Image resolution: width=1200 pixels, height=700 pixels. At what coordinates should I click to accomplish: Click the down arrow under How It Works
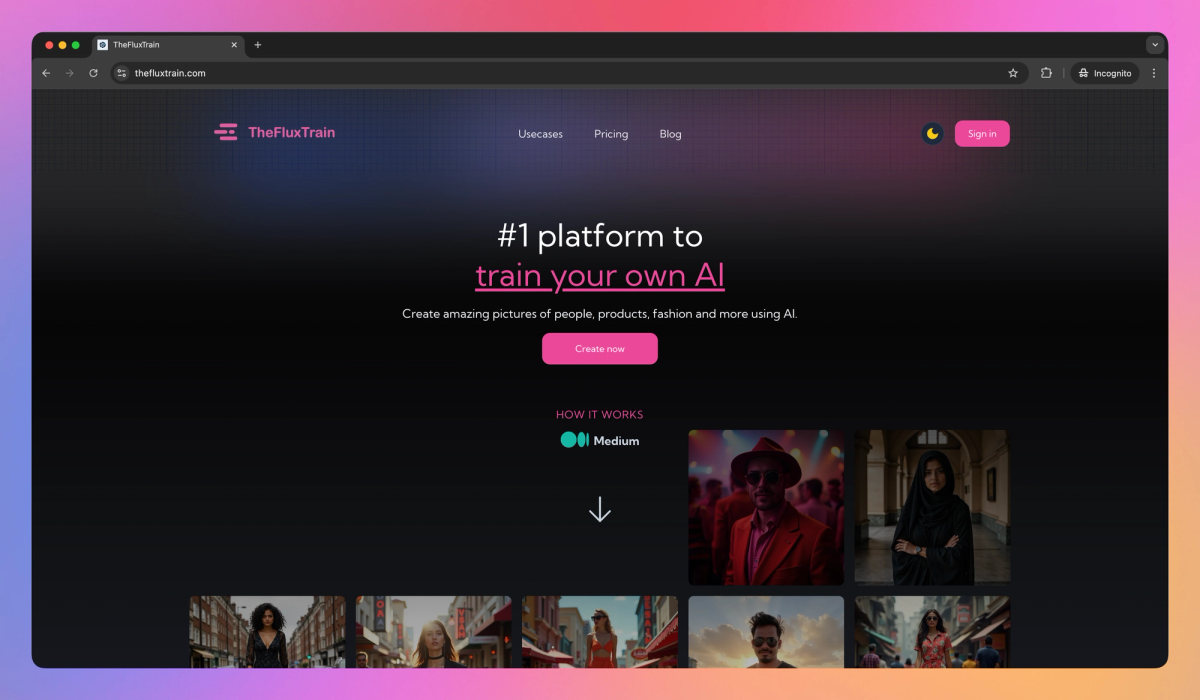pyautogui.click(x=599, y=508)
